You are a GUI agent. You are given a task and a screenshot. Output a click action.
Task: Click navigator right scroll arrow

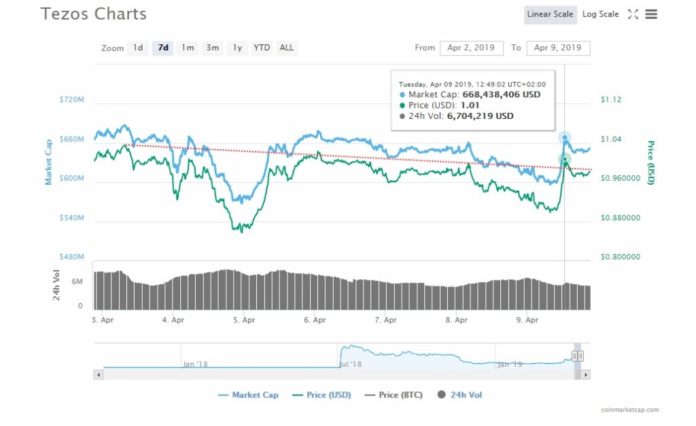coord(586,375)
